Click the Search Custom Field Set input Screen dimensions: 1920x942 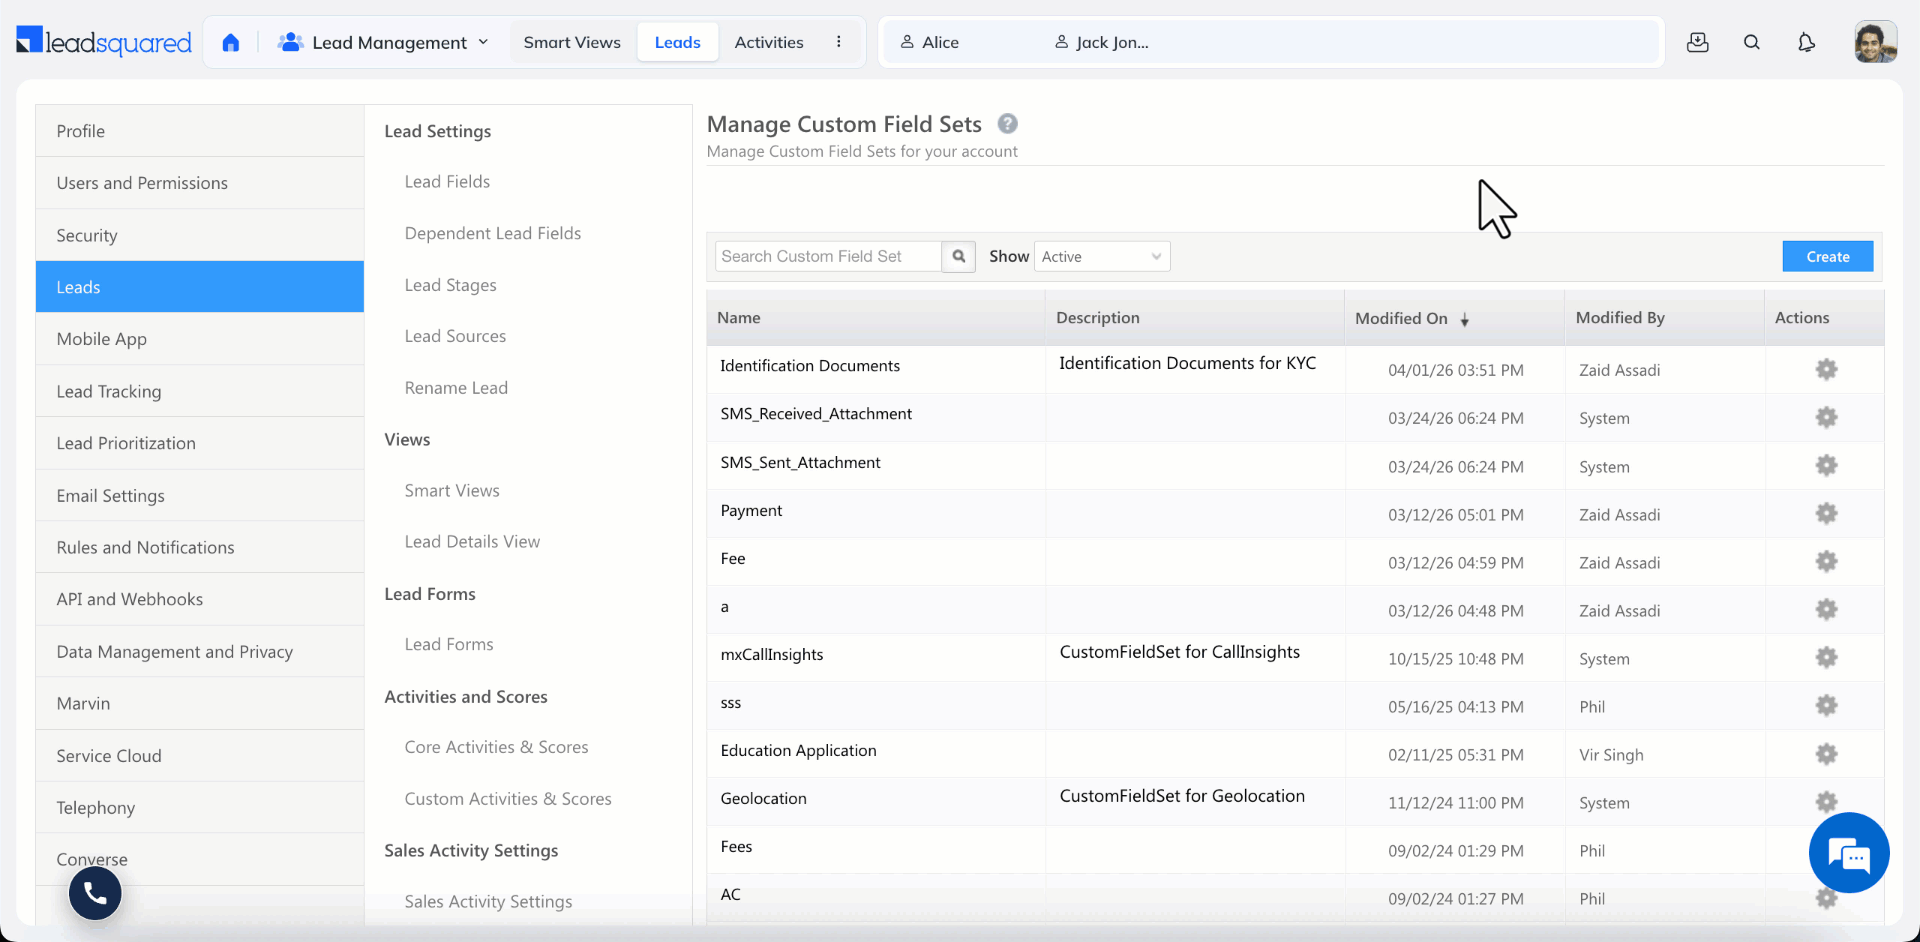click(x=828, y=257)
